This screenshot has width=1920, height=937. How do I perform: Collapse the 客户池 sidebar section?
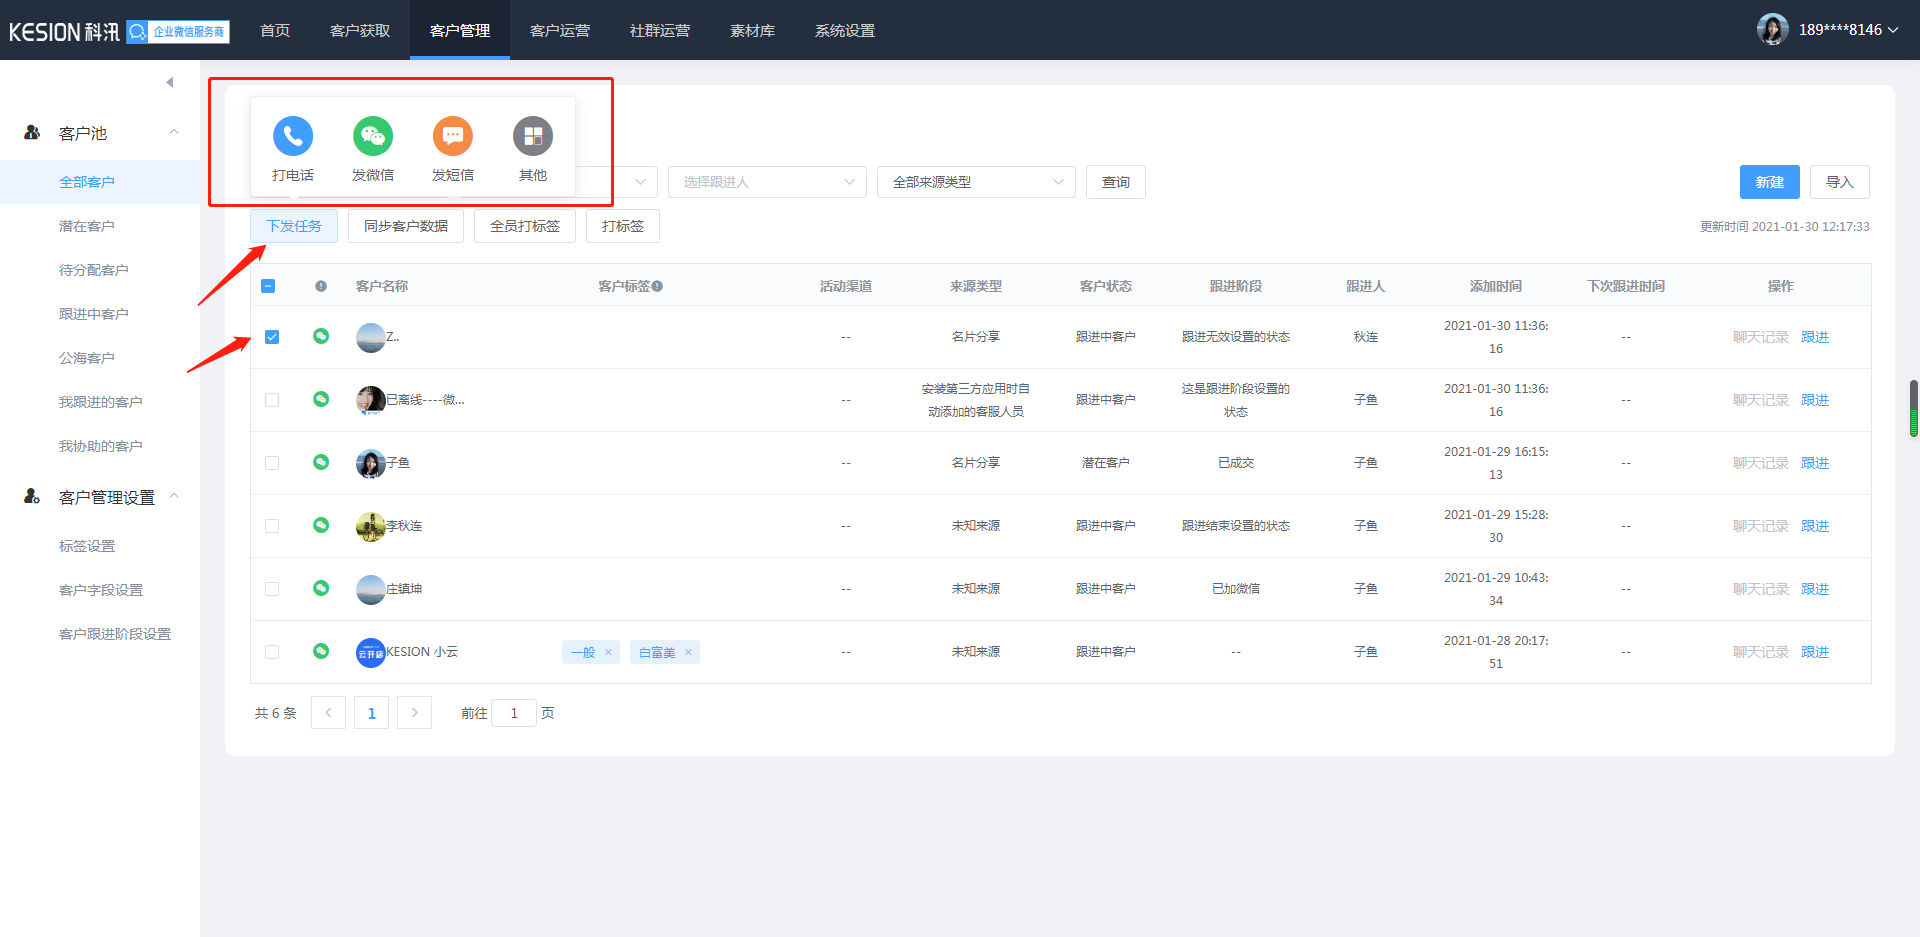(174, 133)
